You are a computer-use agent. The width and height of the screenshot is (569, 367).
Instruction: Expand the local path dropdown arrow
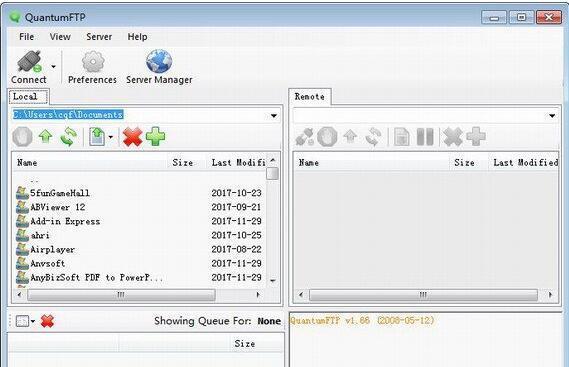coord(274,116)
